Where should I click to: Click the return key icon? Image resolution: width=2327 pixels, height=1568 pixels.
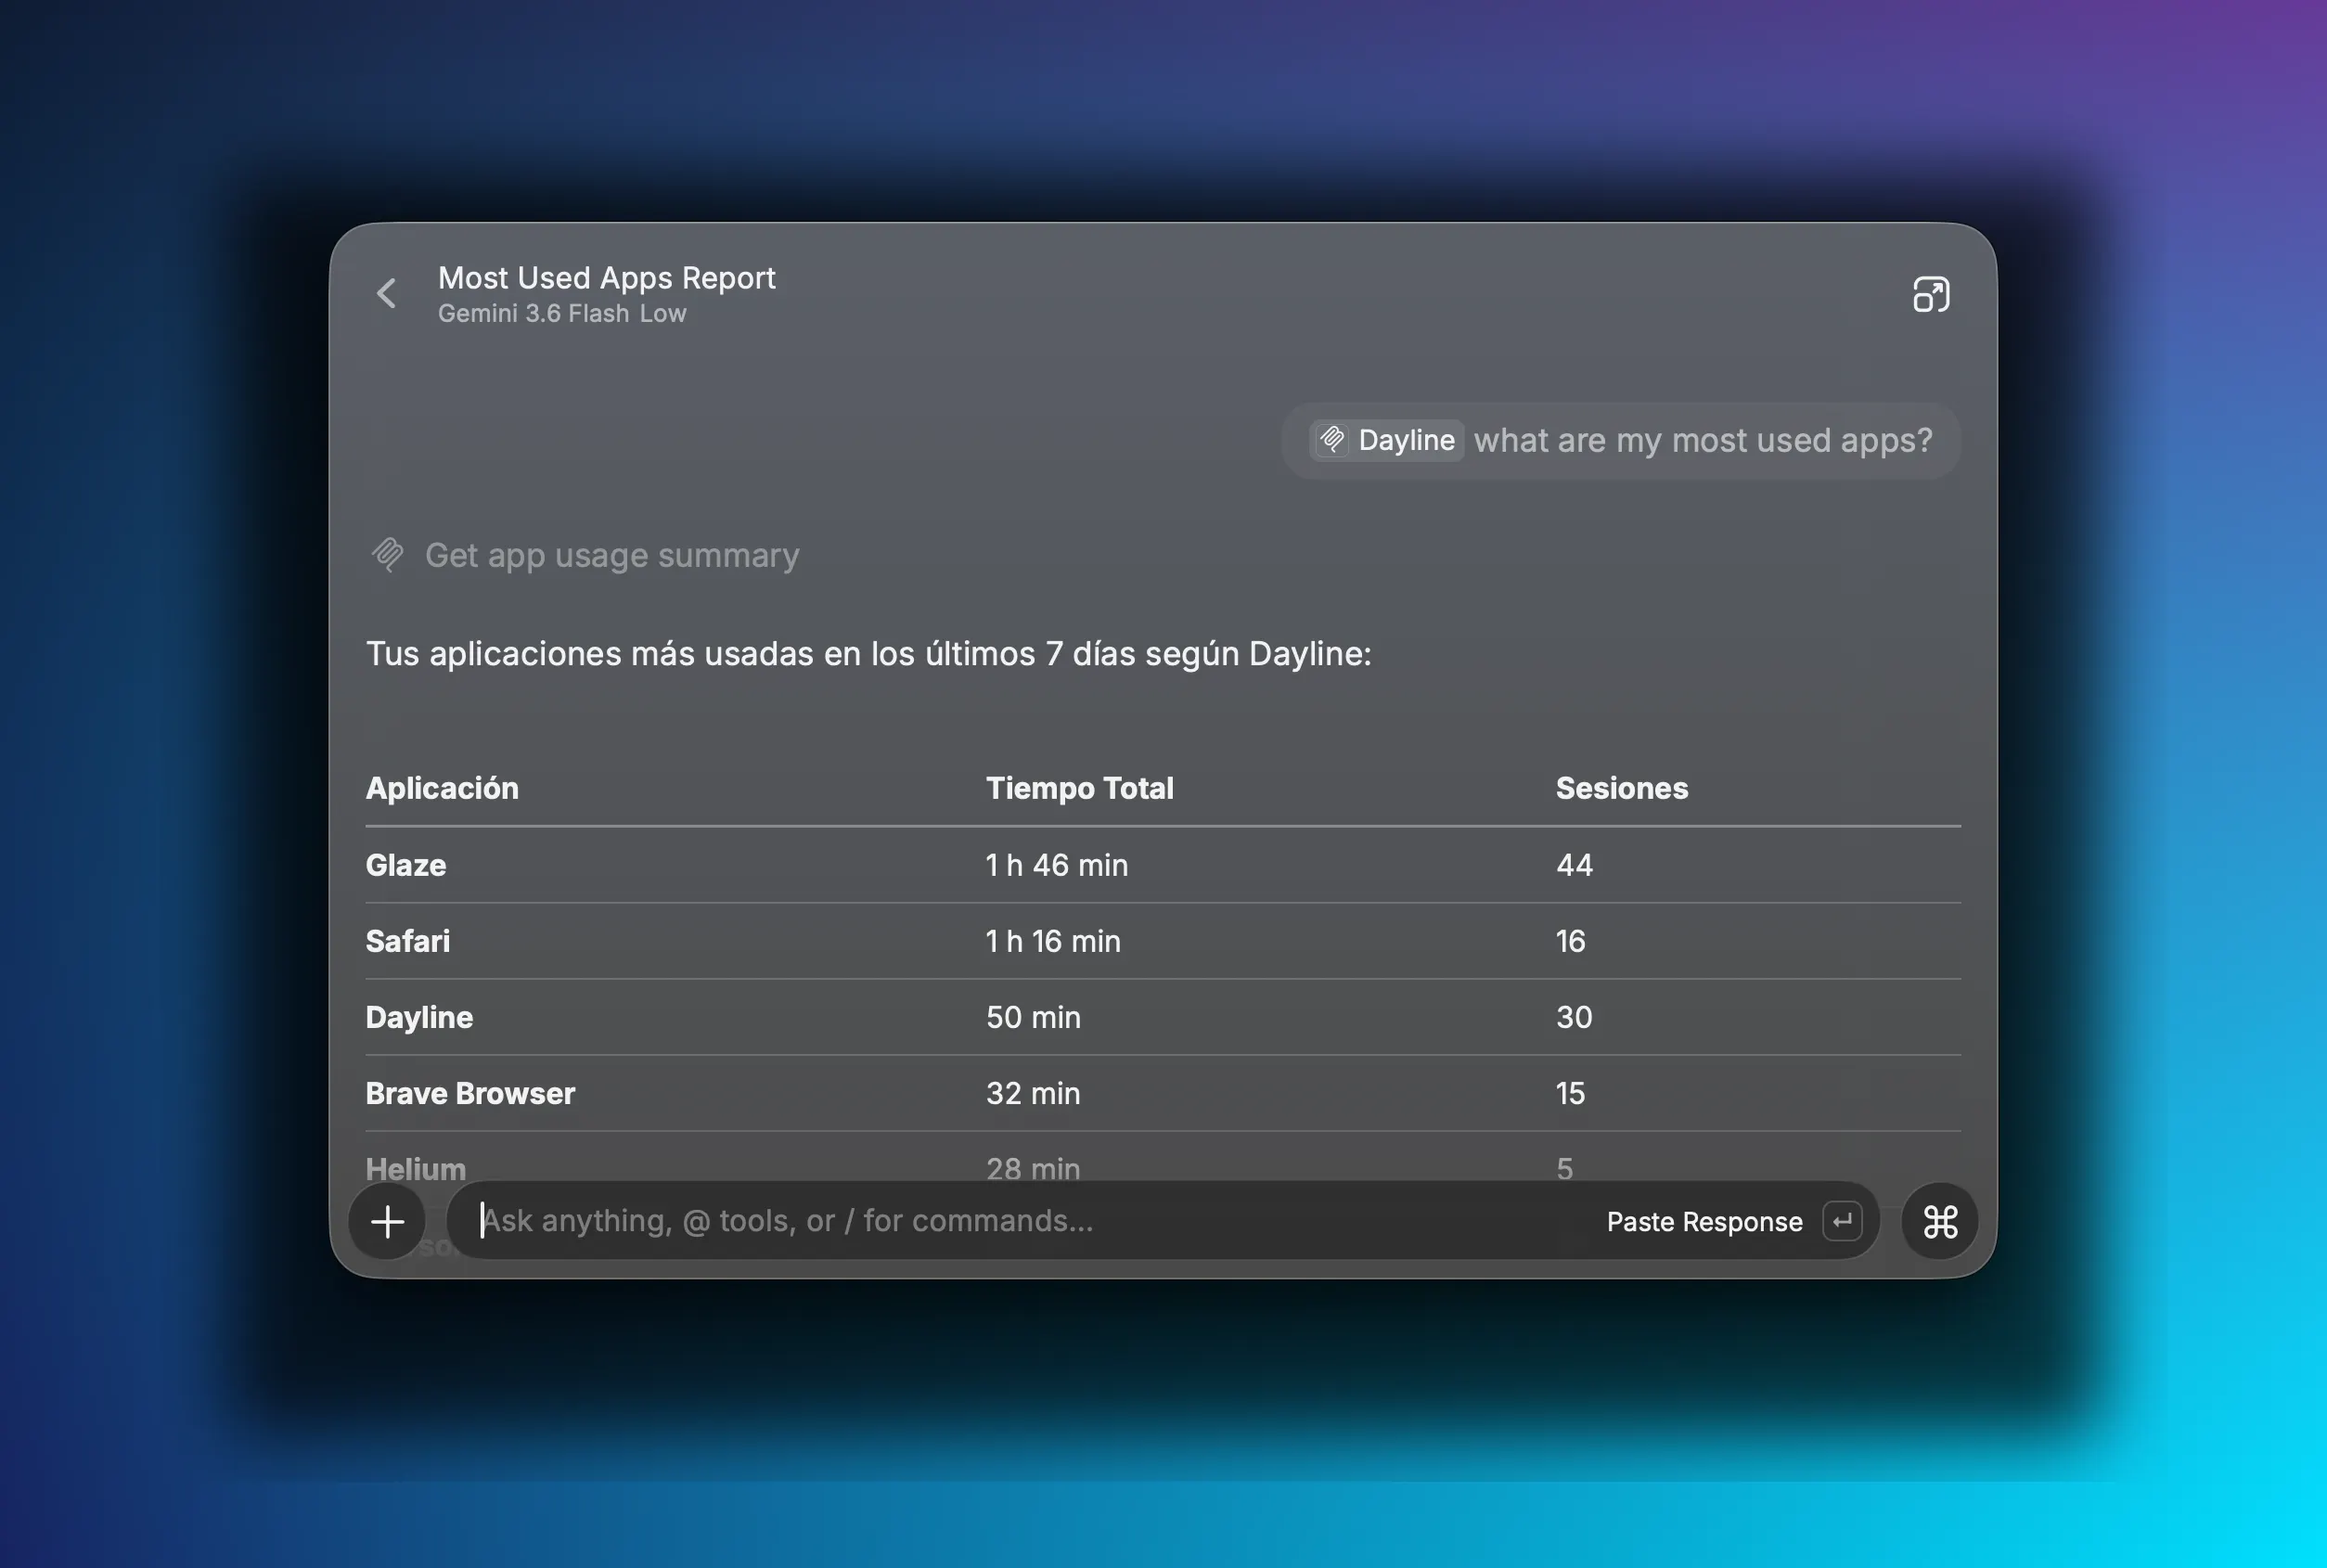coord(1842,1221)
